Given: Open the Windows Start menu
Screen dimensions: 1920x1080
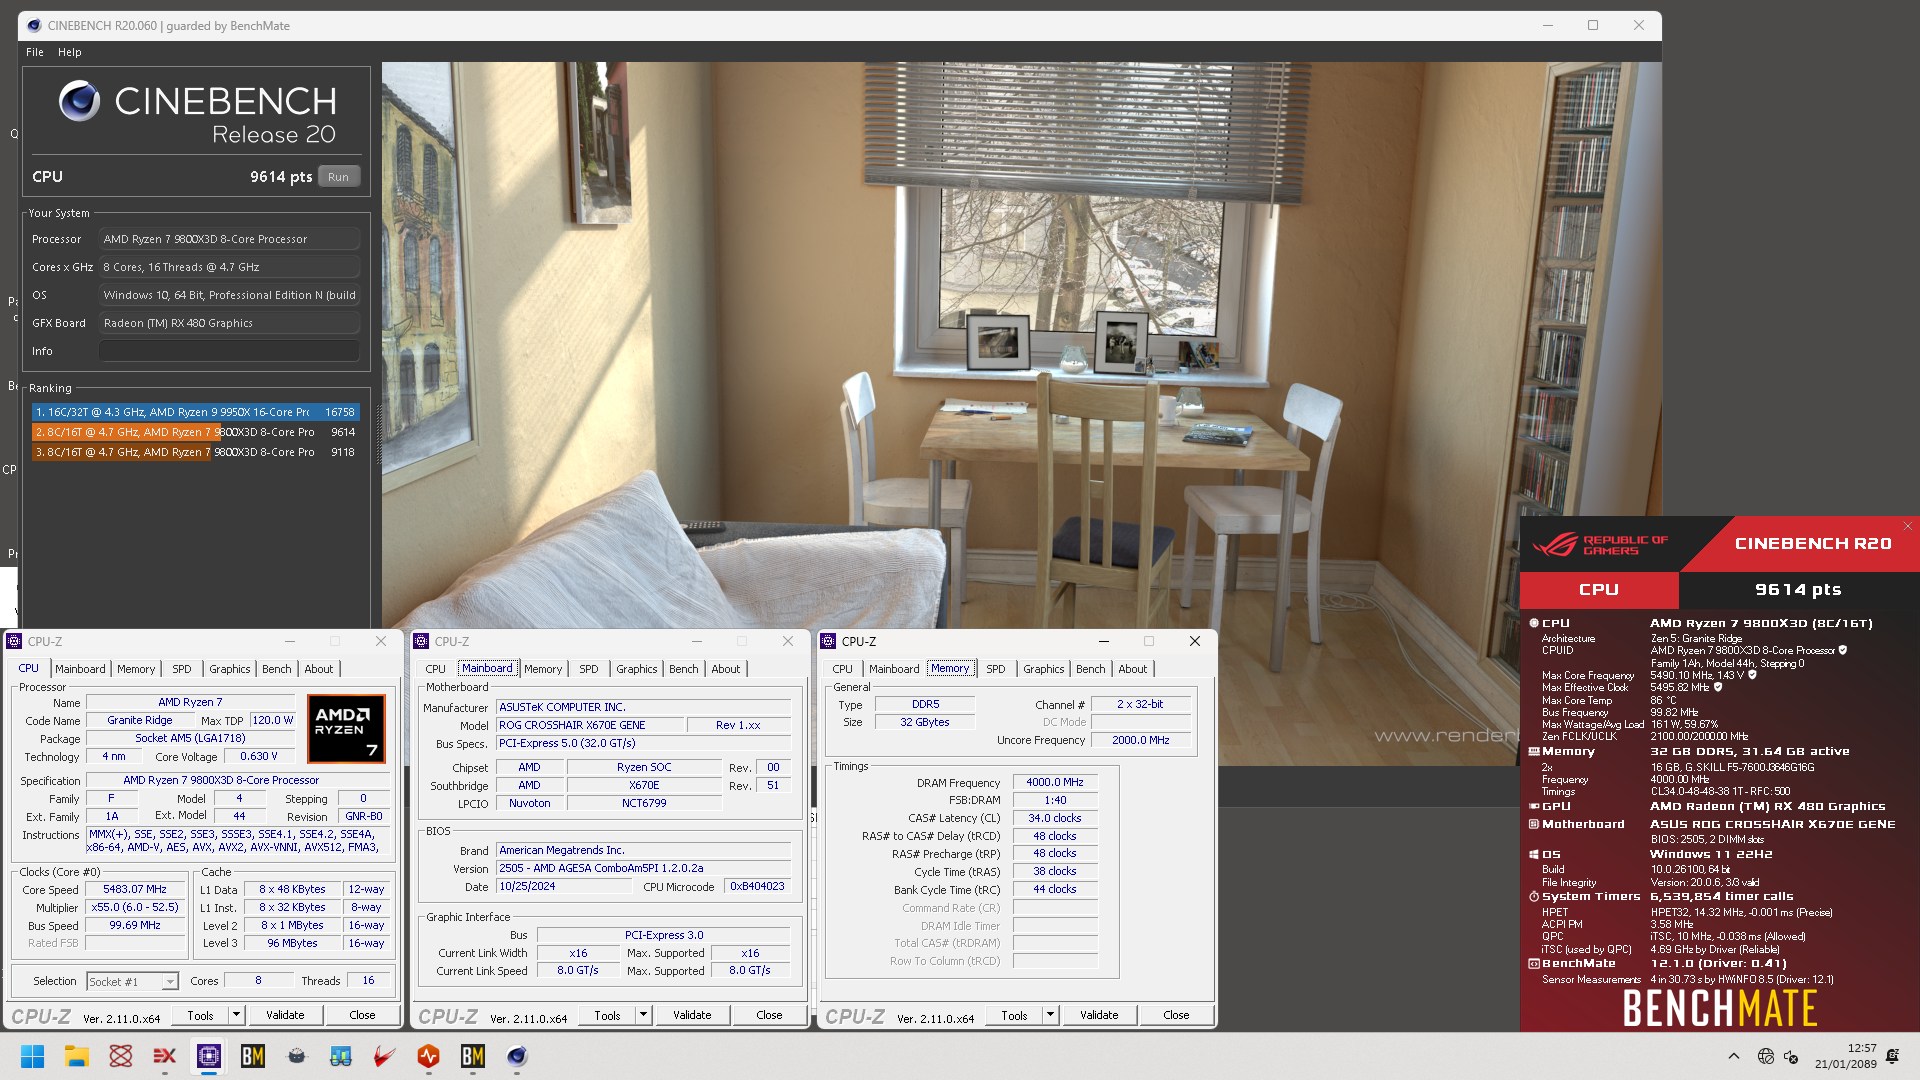Looking at the screenshot, I should 33,1056.
